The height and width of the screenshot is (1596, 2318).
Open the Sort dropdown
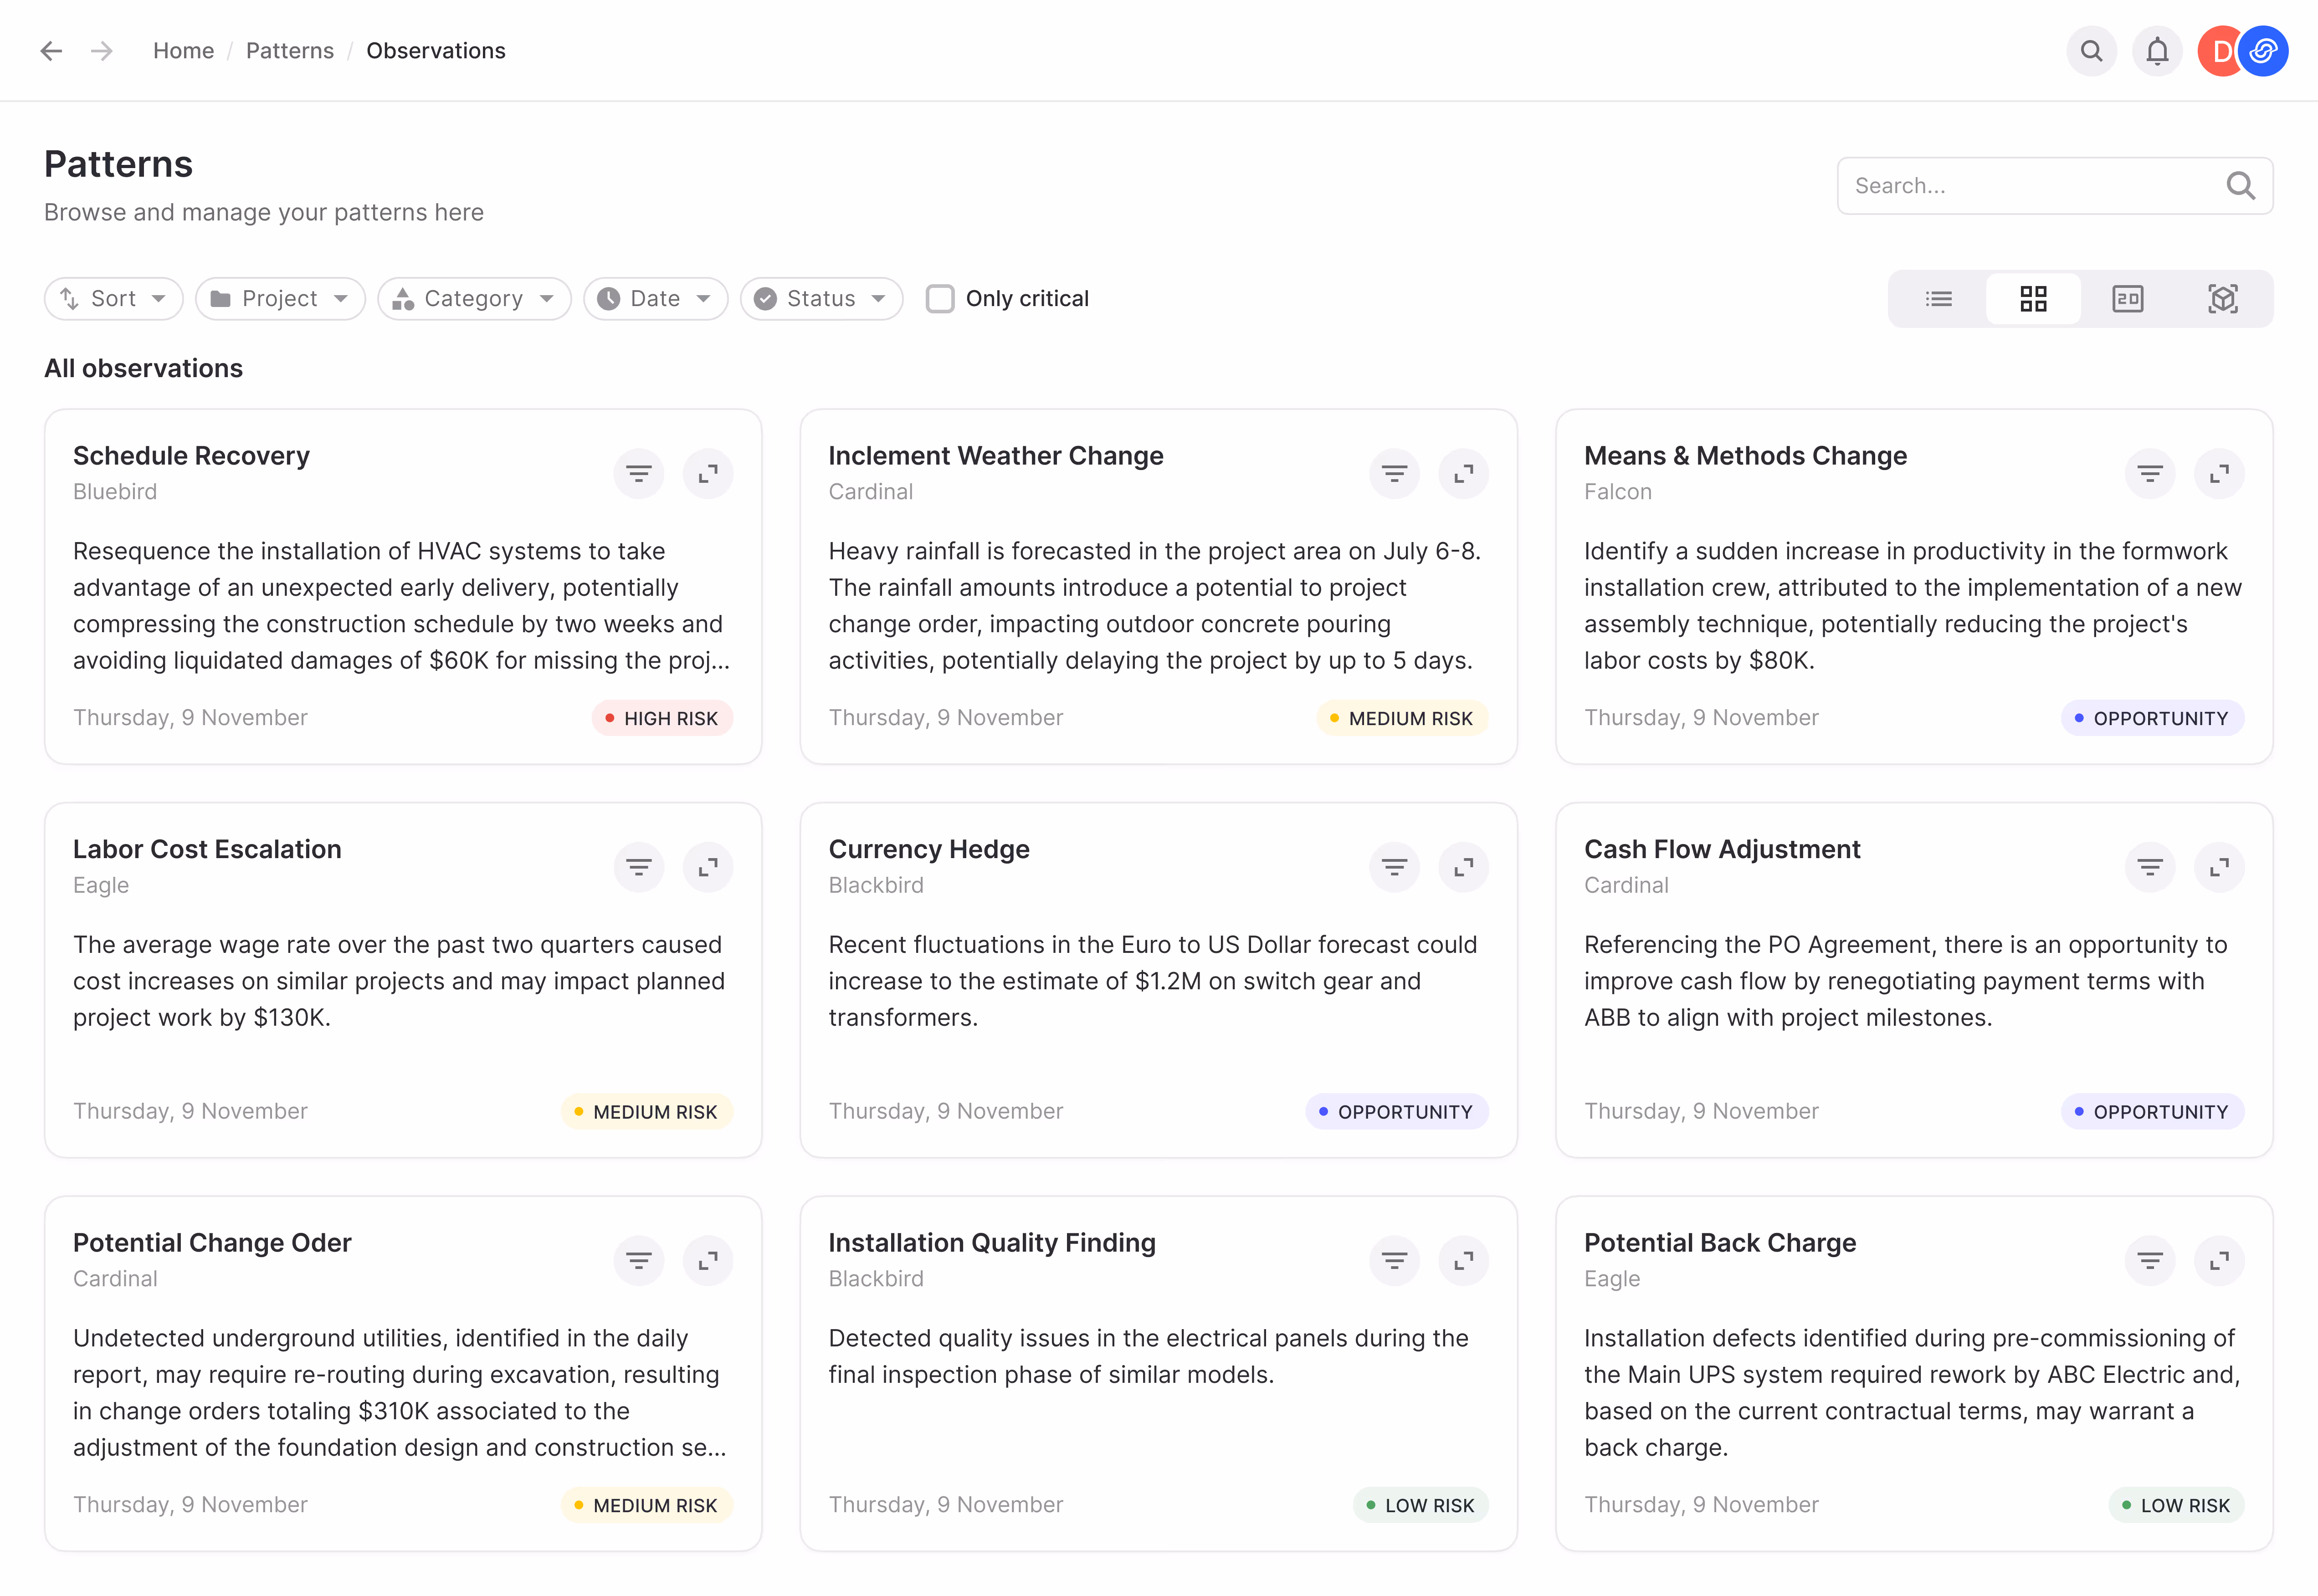click(x=113, y=298)
